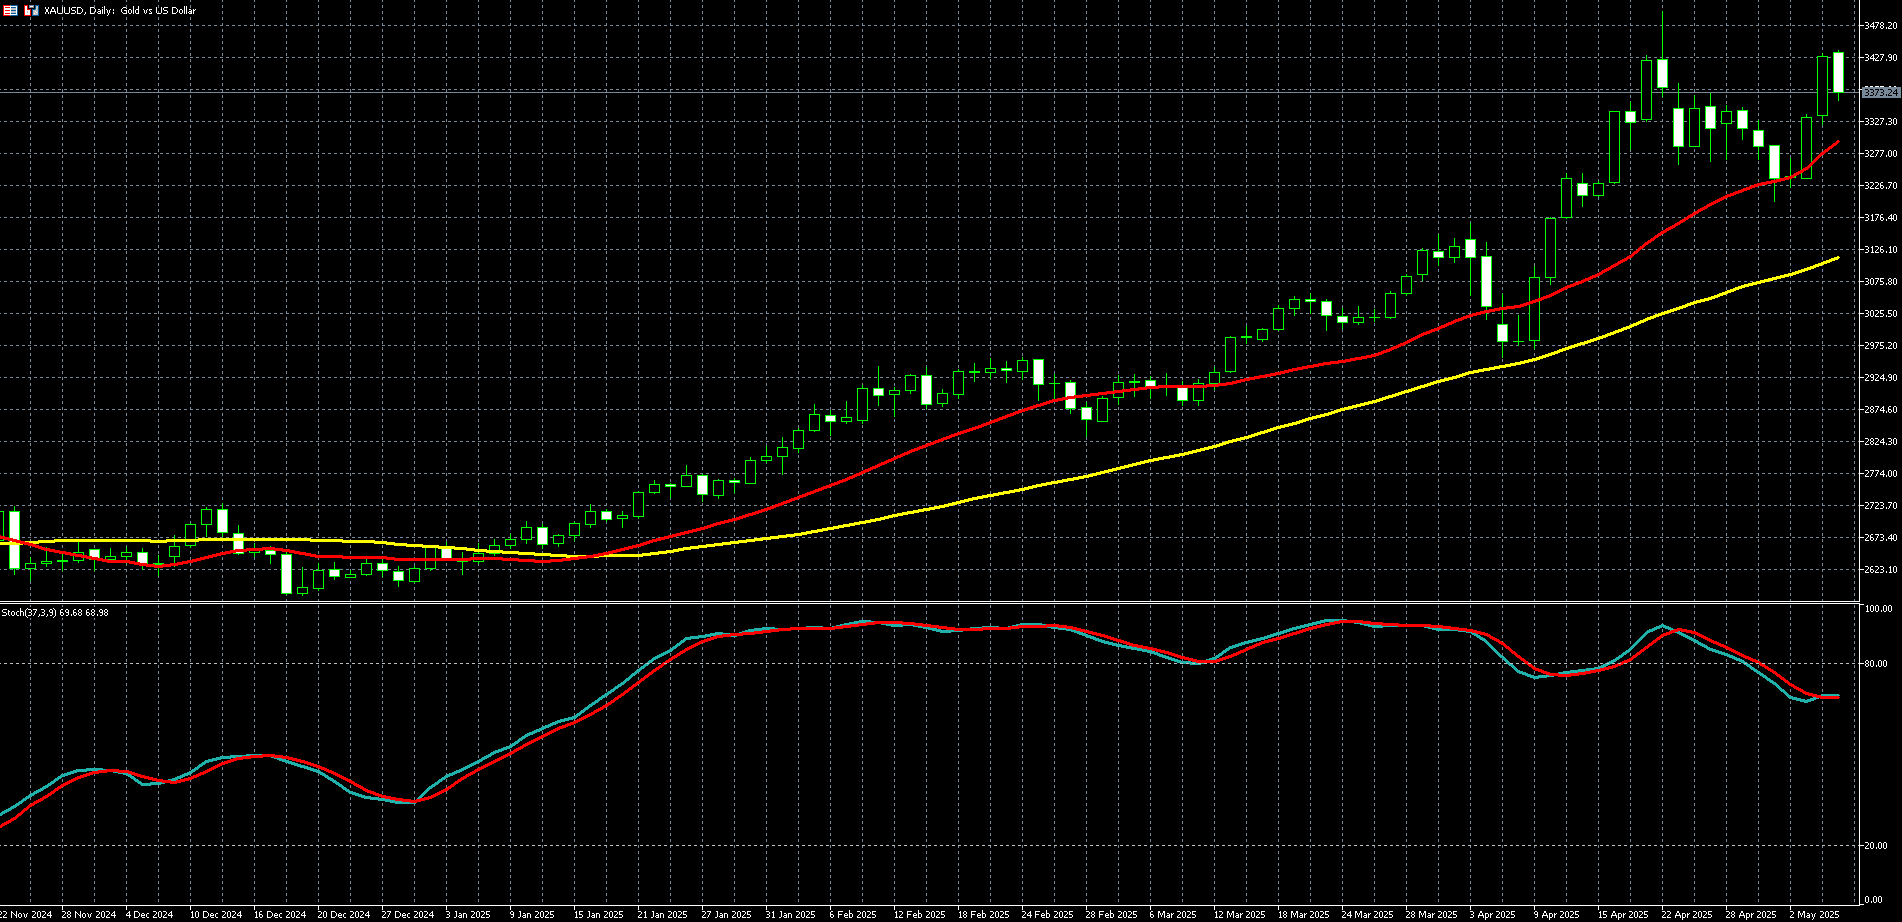Click the XAUUSD Daily chart title text
The height and width of the screenshot is (922, 1902).
pyautogui.click(x=120, y=10)
